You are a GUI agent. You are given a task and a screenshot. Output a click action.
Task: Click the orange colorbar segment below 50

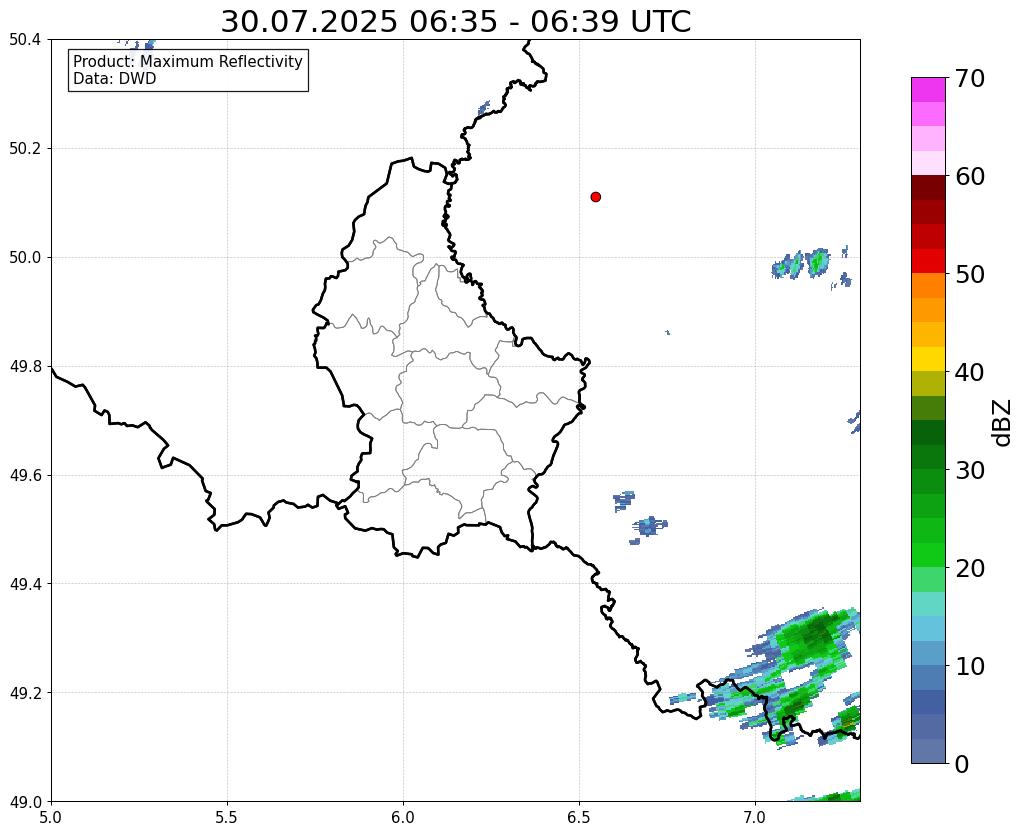[x=928, y=286]
